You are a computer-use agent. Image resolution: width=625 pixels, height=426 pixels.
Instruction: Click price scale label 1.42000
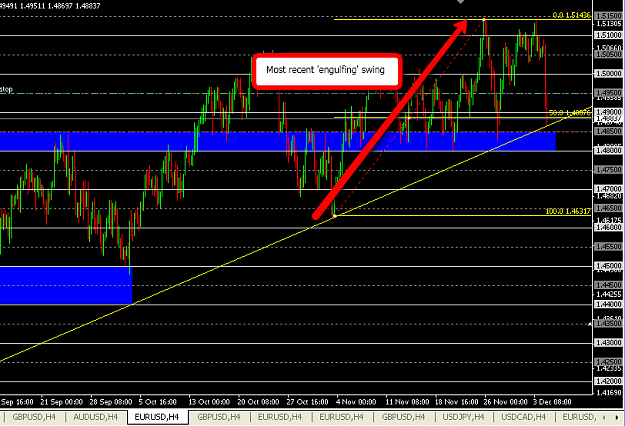[x=609, y=381]
